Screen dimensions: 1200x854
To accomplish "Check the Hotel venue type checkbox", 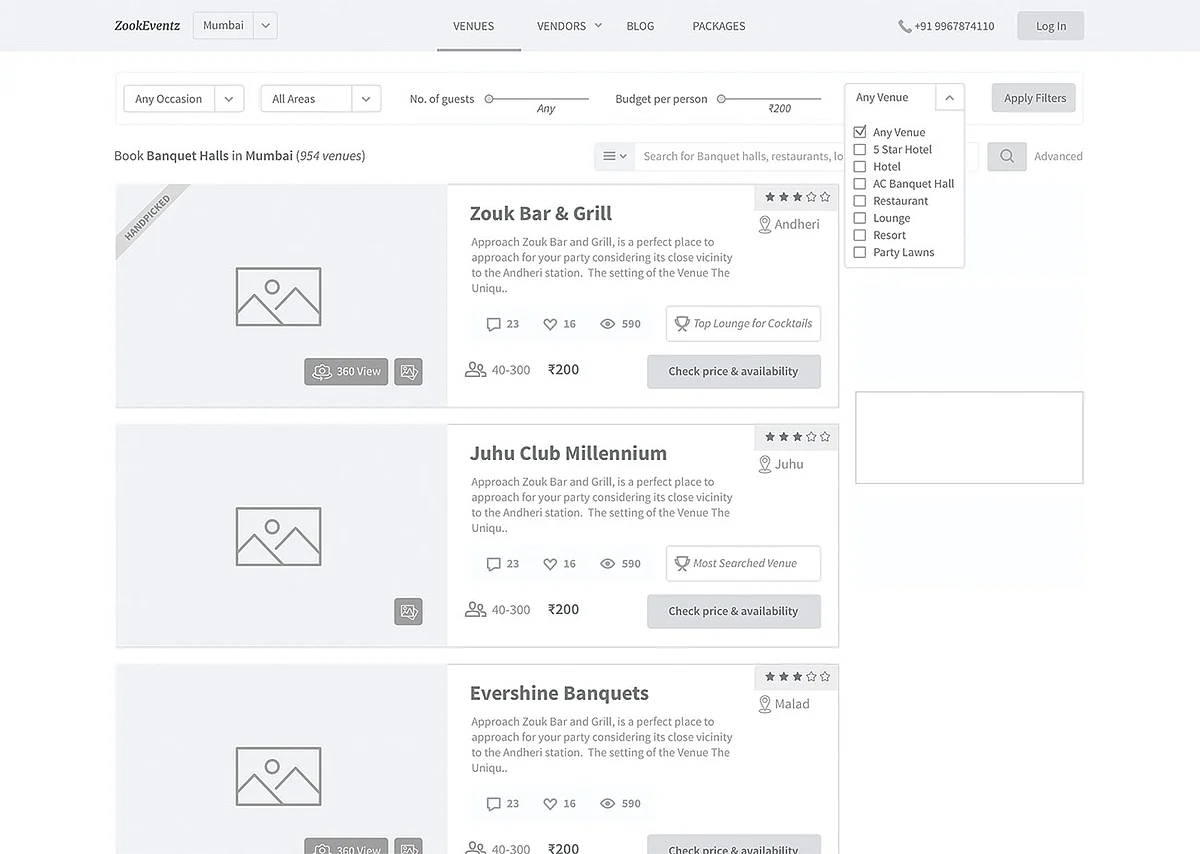I will pos(859,166).
